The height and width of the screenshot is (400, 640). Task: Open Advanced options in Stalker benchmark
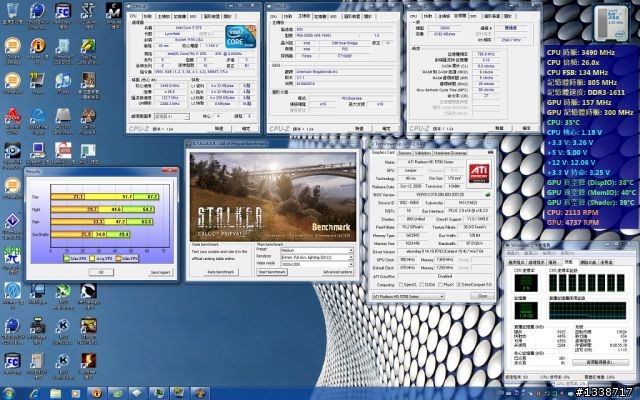pos(338,272)
